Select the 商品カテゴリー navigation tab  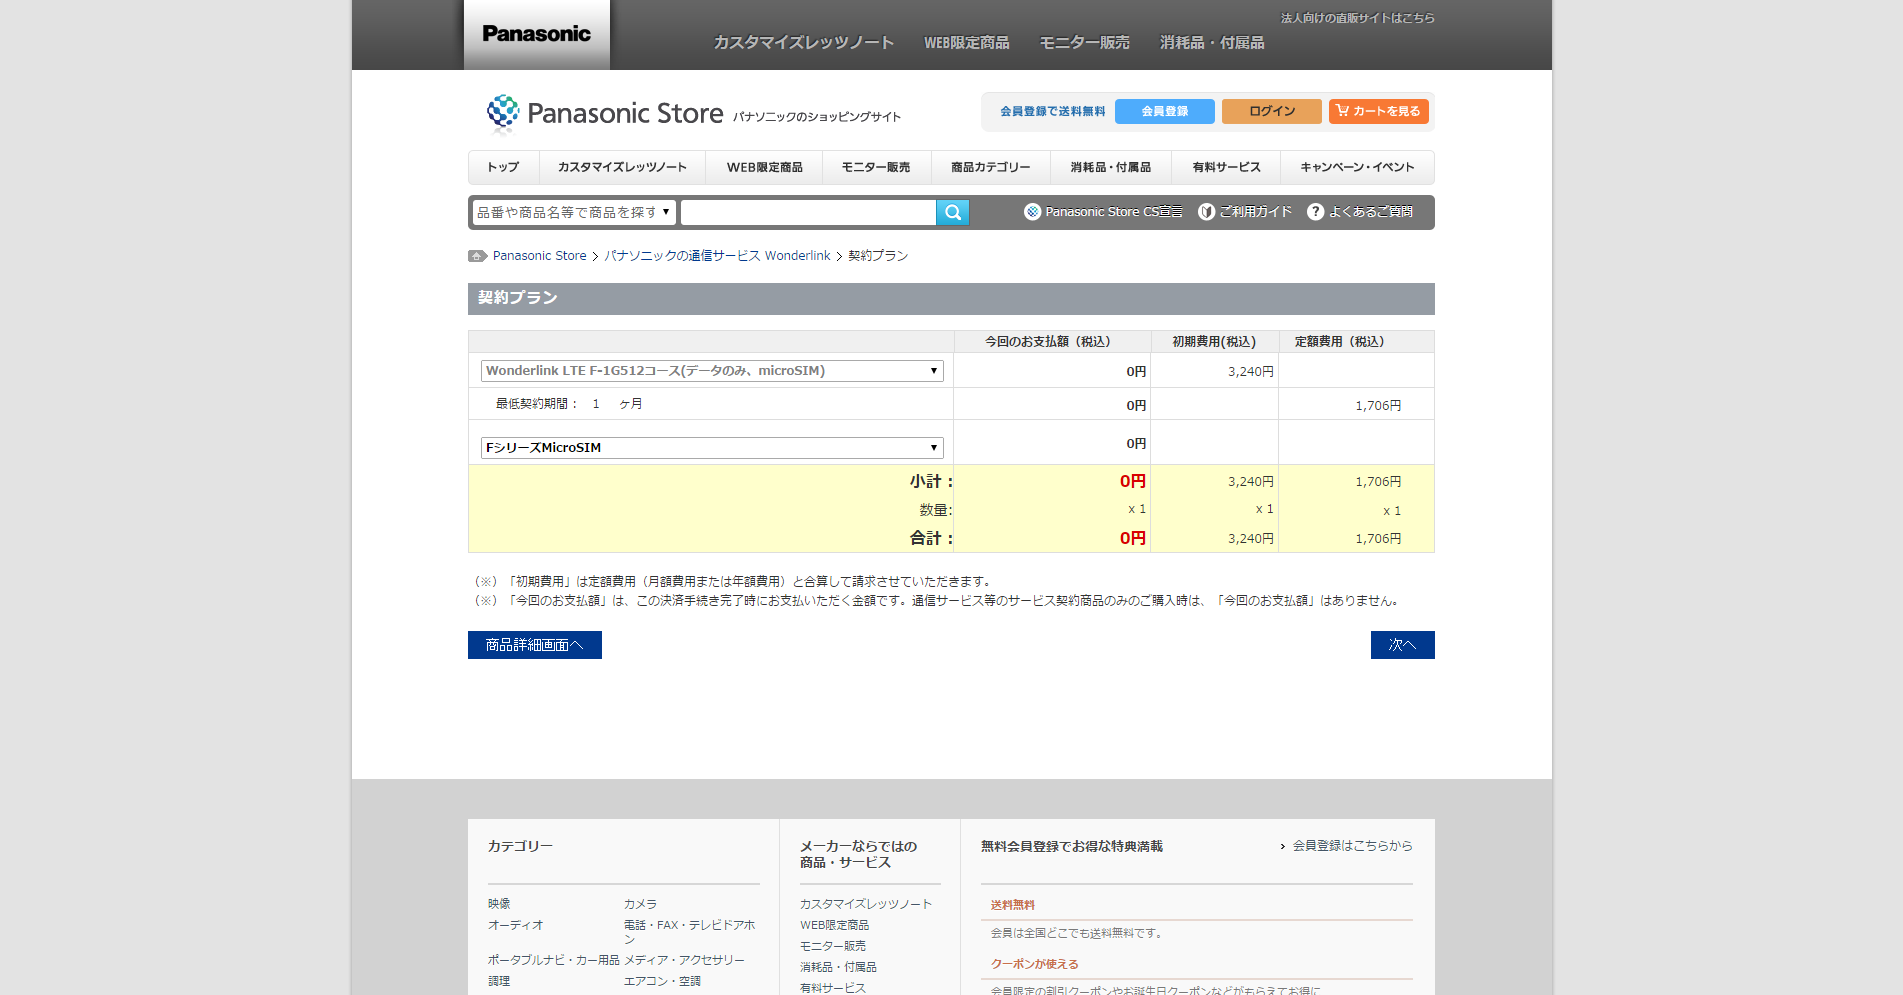click(x=991, y=167)
